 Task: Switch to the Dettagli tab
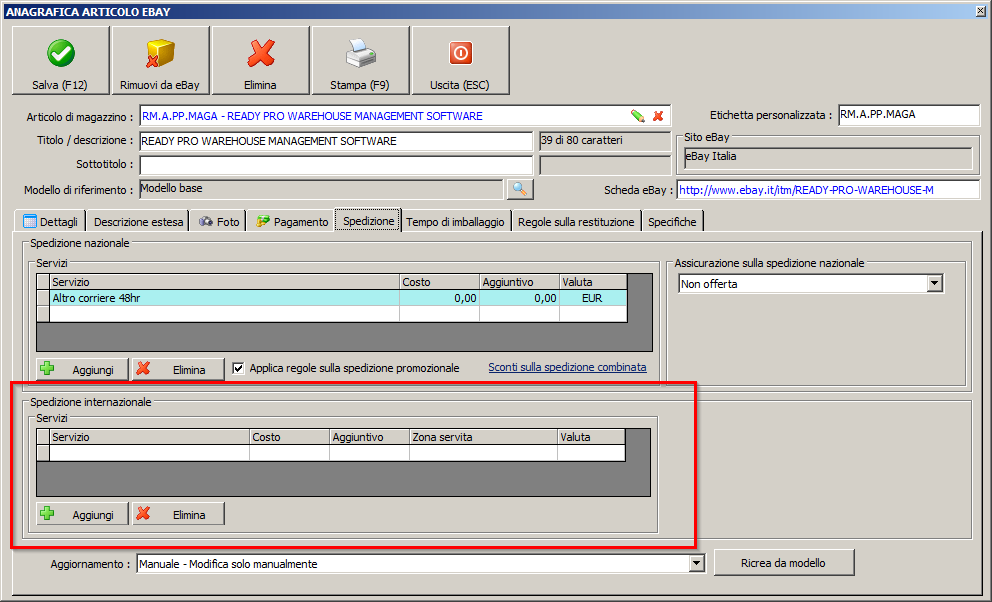point(50,221)
